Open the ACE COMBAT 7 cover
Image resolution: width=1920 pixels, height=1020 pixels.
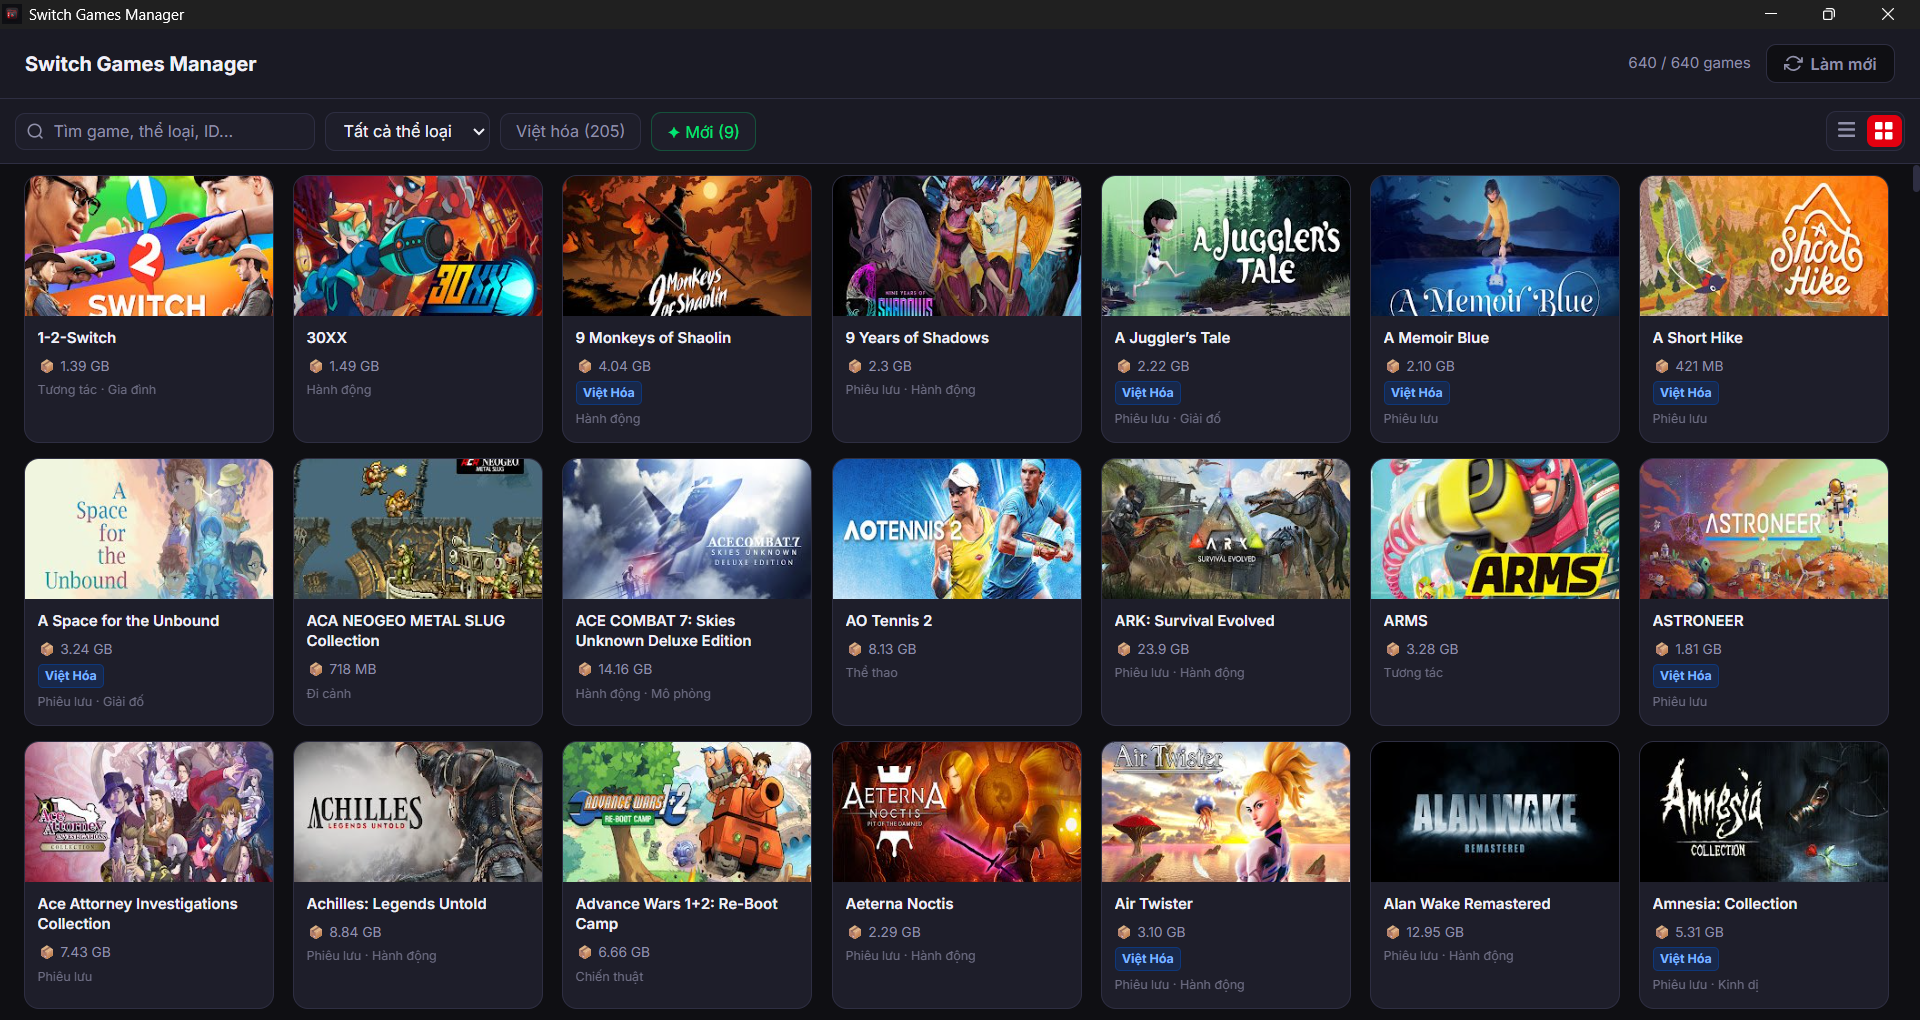687,529
